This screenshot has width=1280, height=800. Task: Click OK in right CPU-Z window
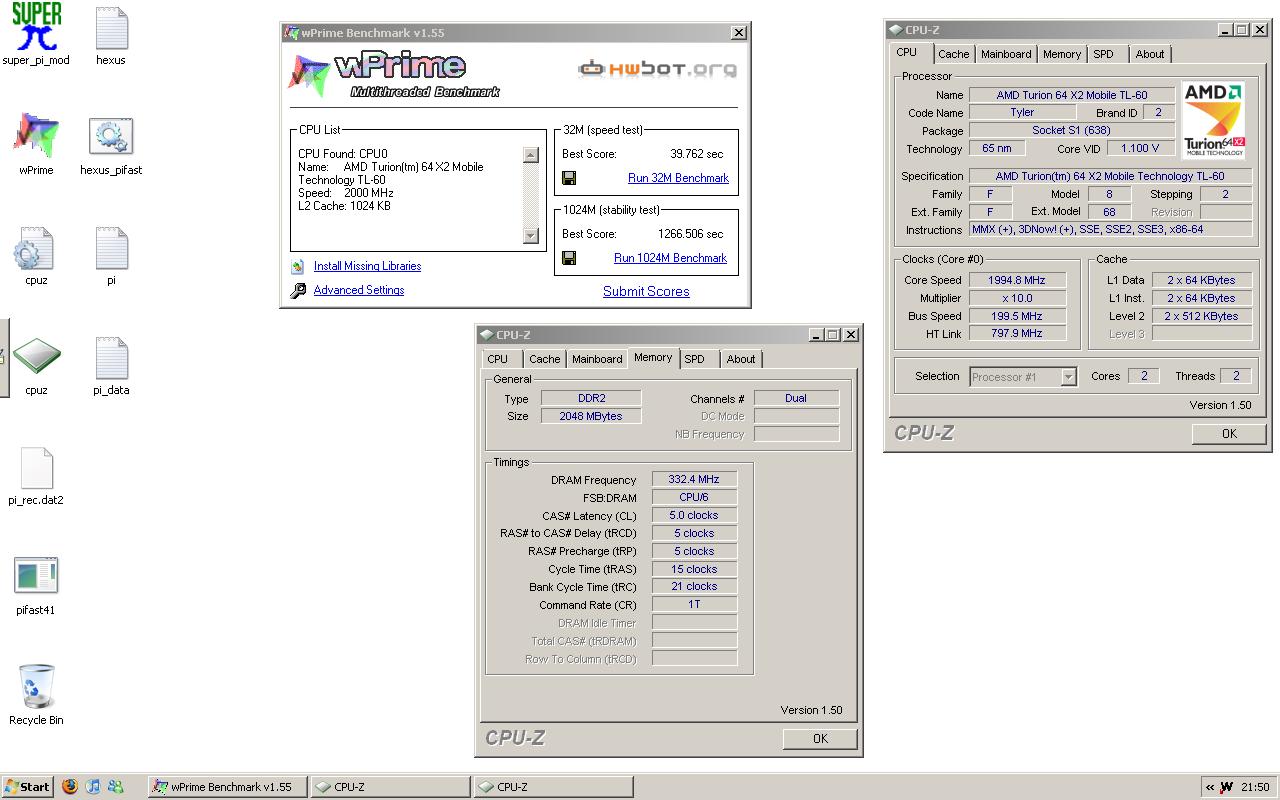(x=1229, y=434)
